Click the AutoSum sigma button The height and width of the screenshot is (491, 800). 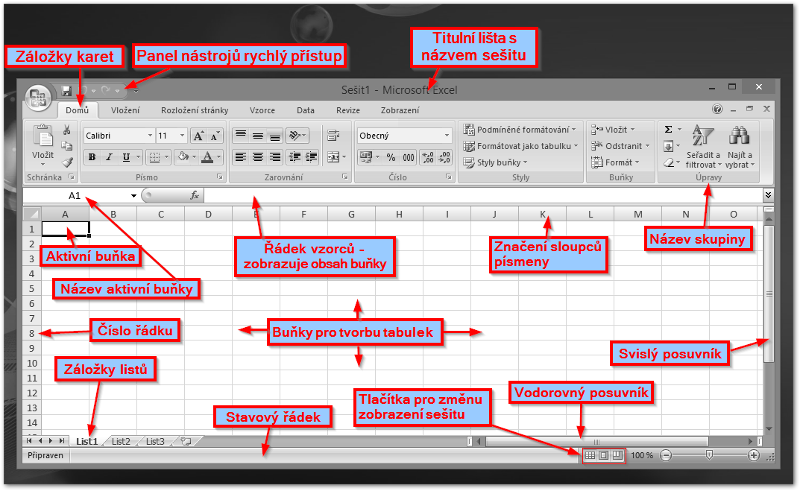[x=668, y=130]
